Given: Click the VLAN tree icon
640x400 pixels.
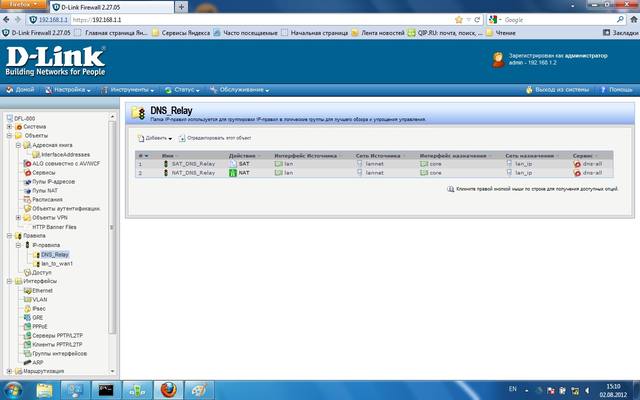Looking at the screenshot, I should 27,300.
